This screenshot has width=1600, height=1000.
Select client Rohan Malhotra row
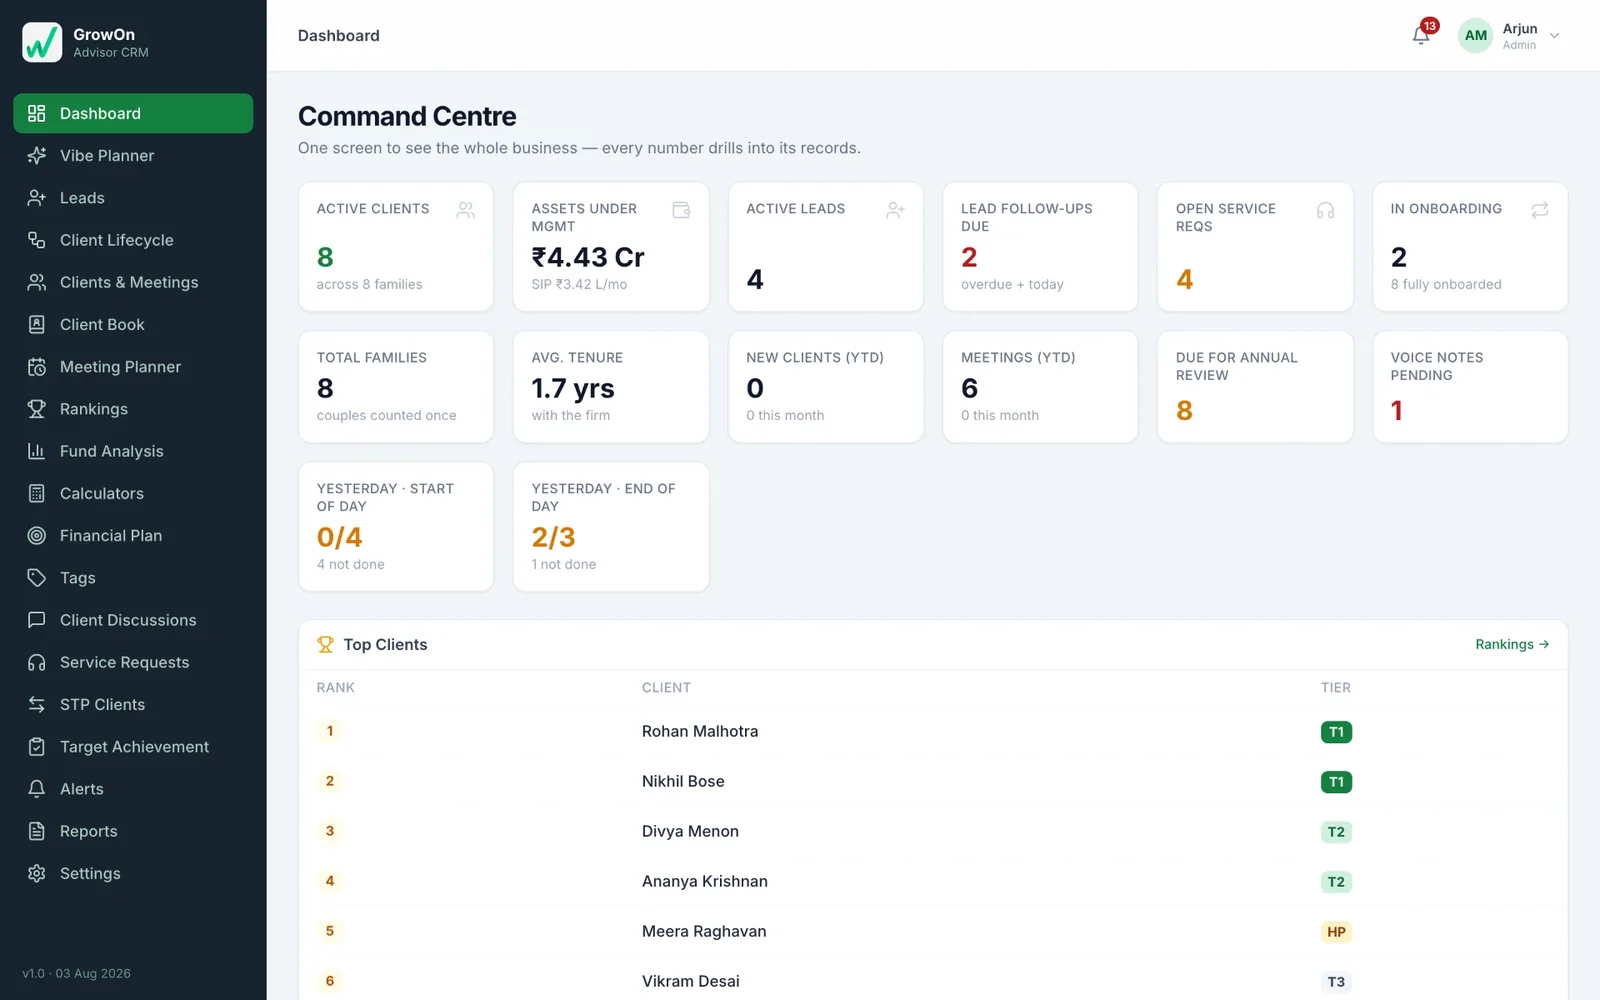933,731
